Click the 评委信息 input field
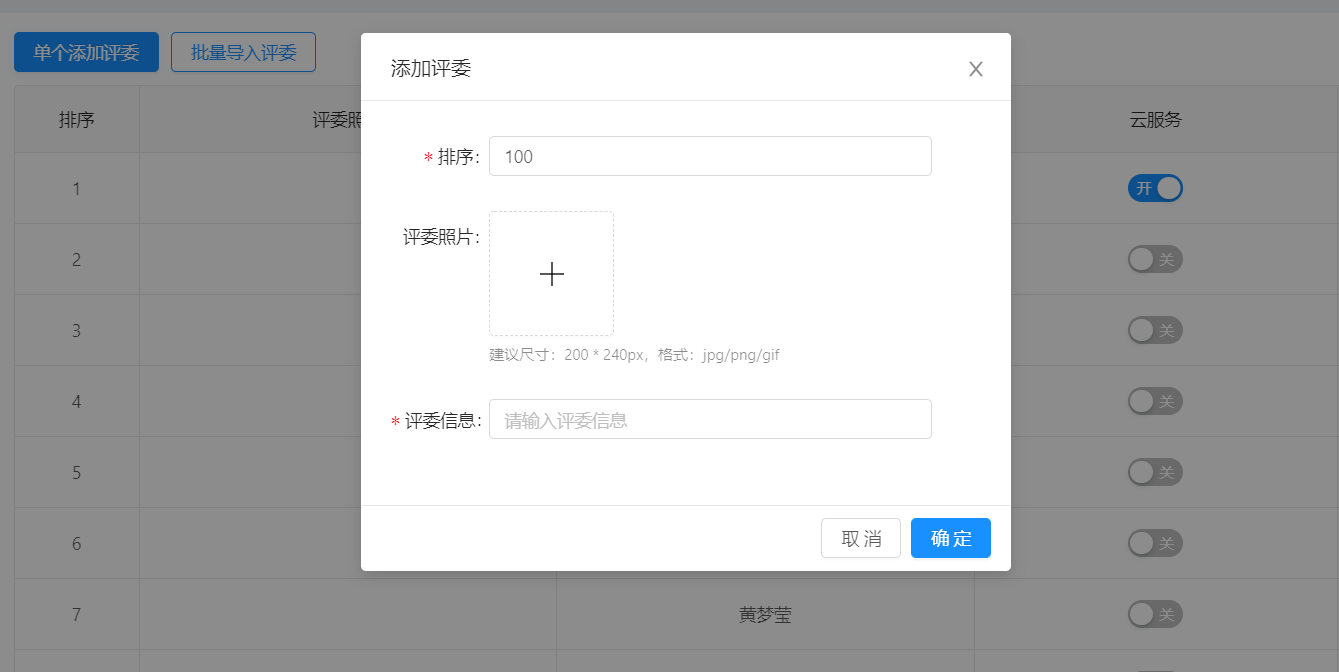Image resolution: width=1339 pixels, height=672 pixels. click(710, 419)
